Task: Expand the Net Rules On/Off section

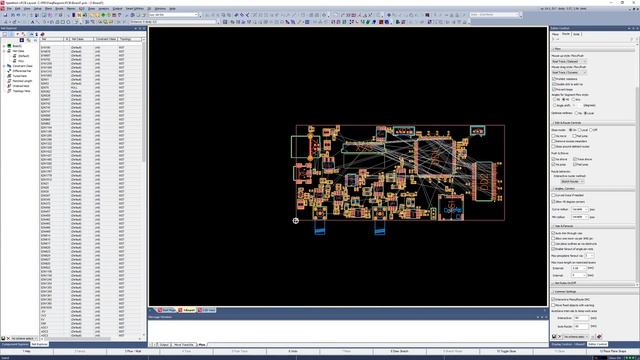Action: pos(593,283)
